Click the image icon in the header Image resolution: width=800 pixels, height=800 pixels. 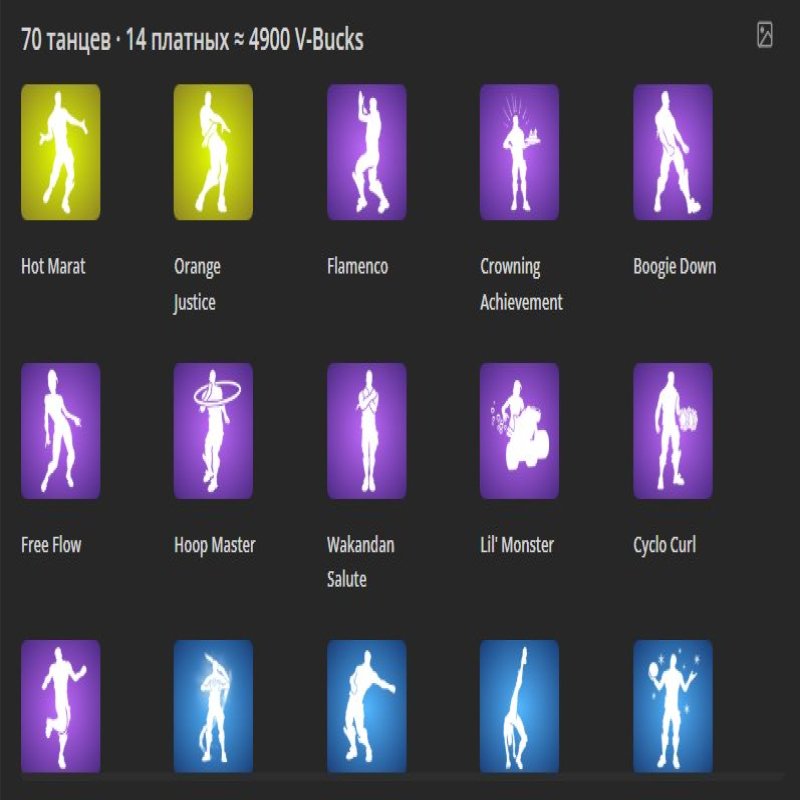765,36
